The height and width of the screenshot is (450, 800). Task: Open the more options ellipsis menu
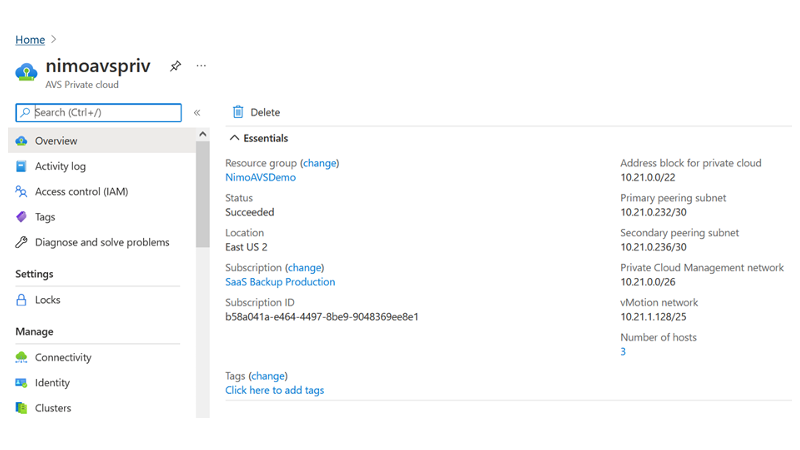point(201,66)
